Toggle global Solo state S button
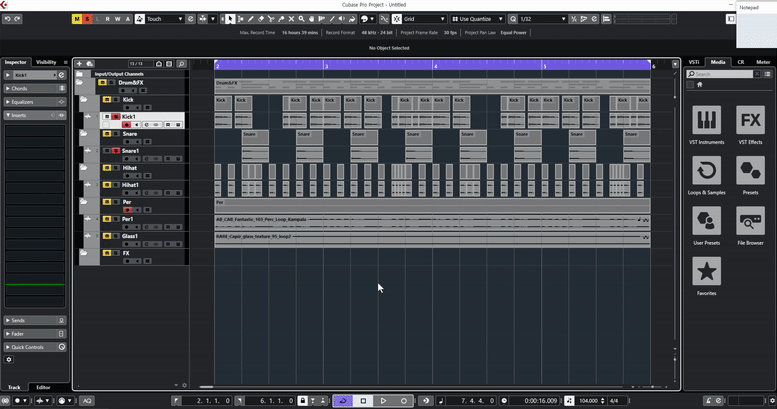This screenshot has height=409, width=777. [x=87, y=19]
